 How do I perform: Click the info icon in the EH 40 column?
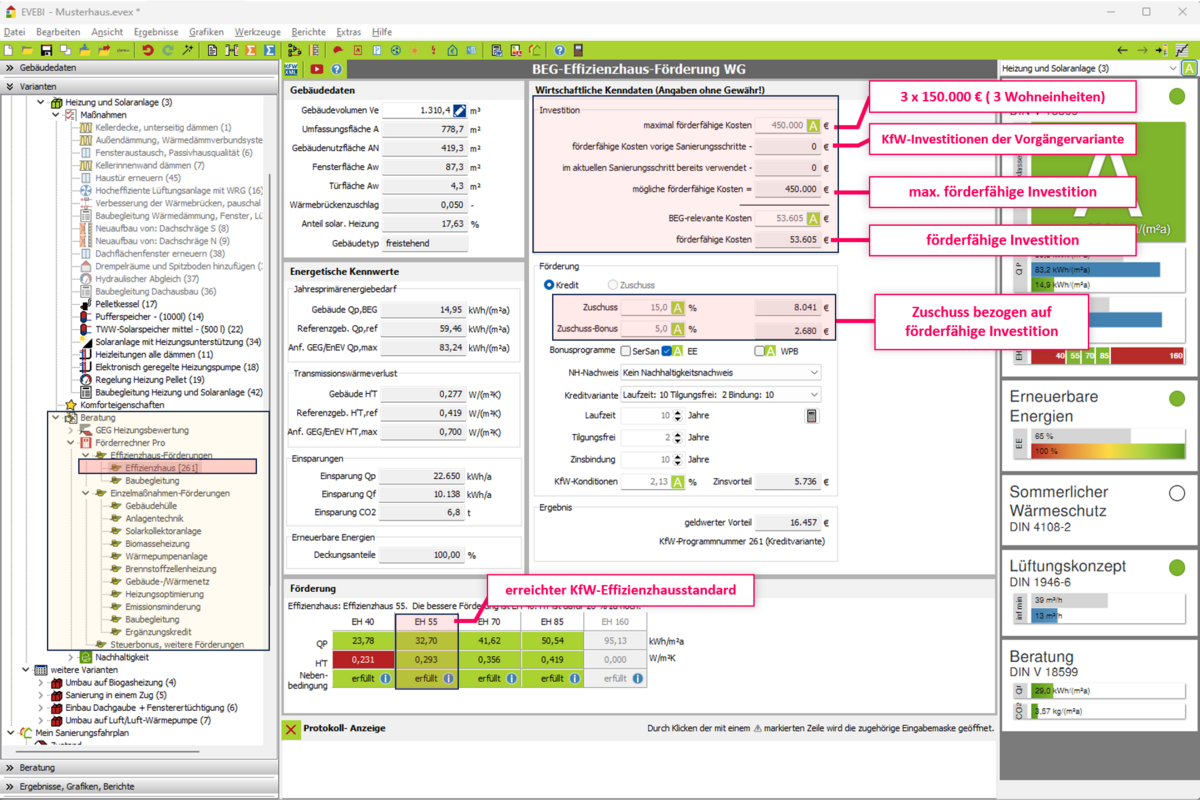click(x=387, y=678)
